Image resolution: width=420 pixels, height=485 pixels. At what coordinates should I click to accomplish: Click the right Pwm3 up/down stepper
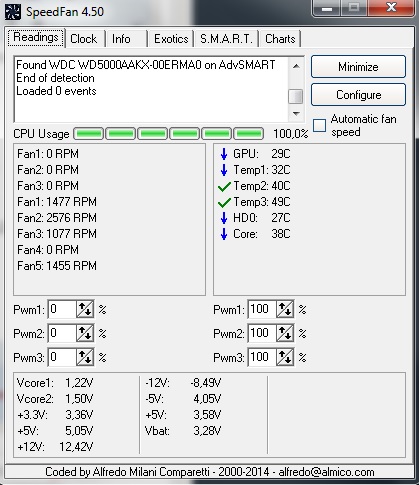285,357
